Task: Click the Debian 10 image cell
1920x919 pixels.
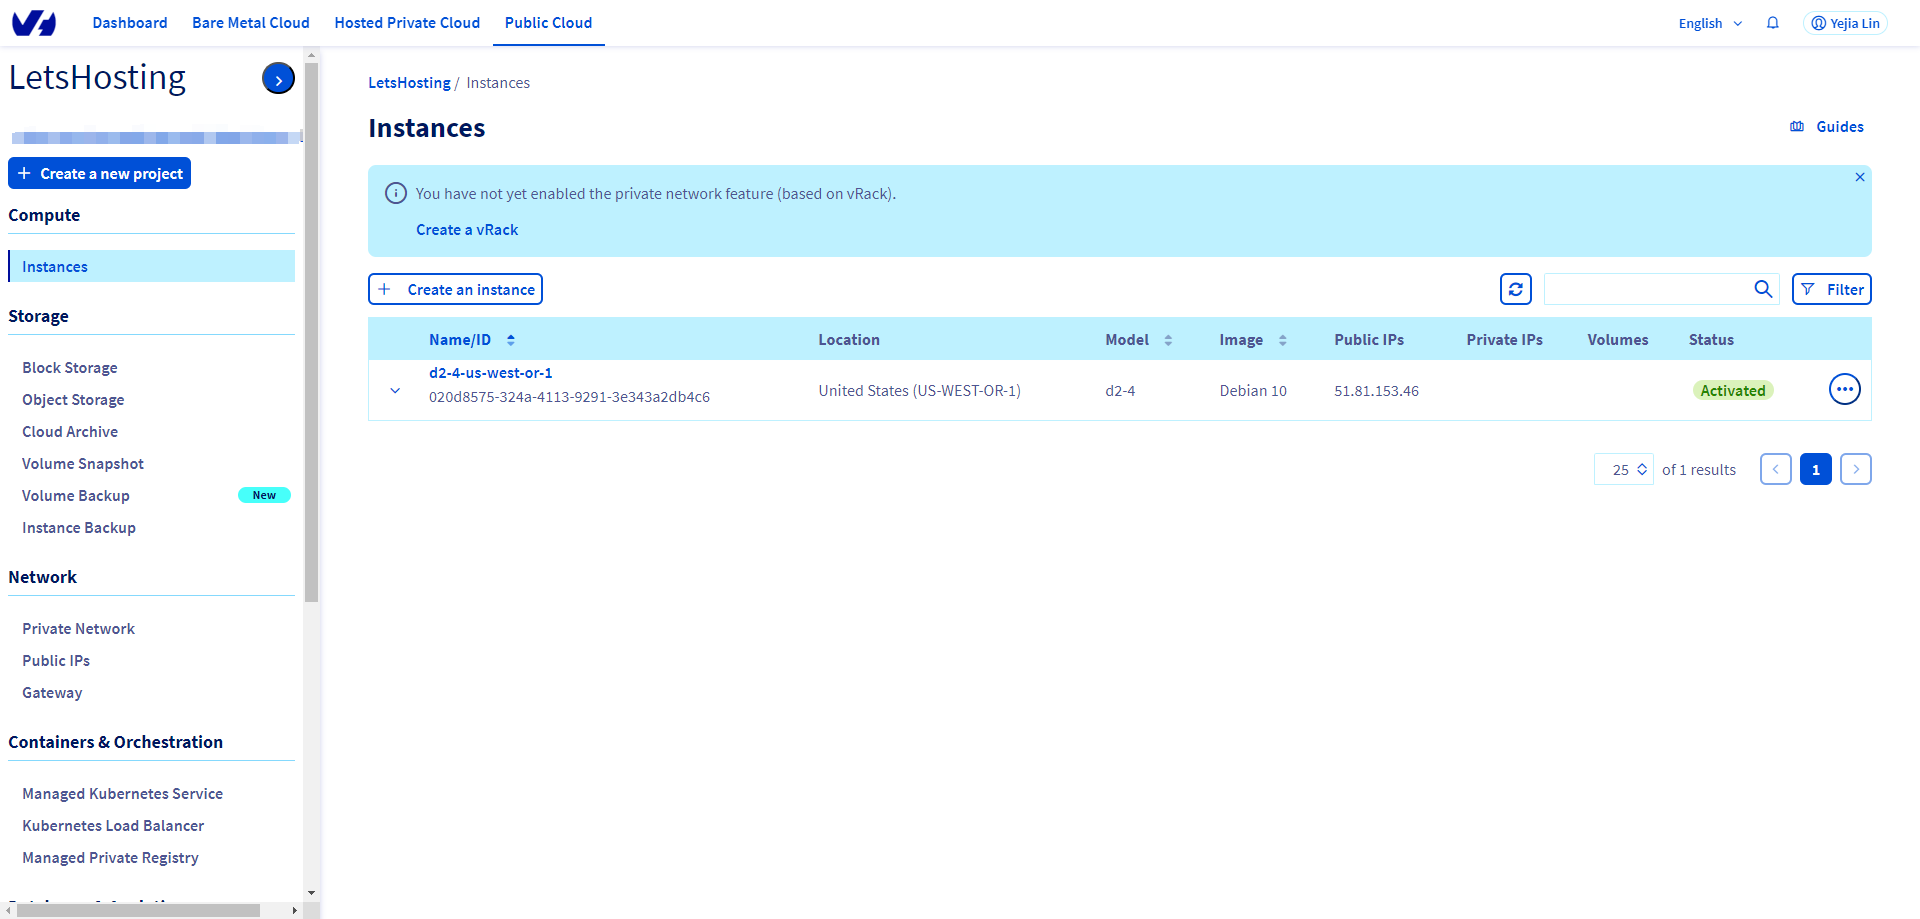Action: [1253, 391]
